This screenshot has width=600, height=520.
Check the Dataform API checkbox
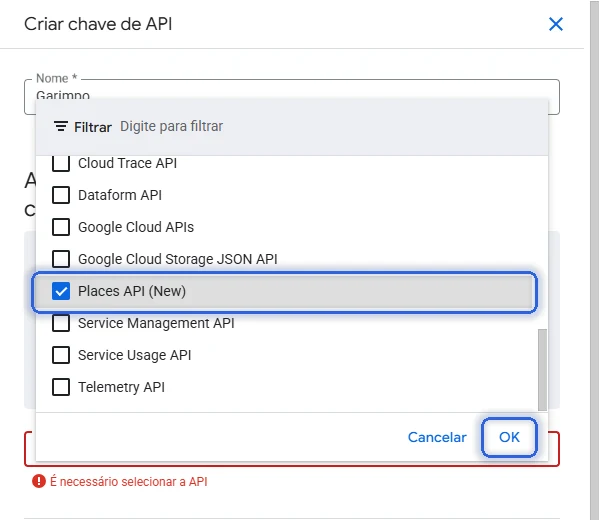tap(61, 195)
